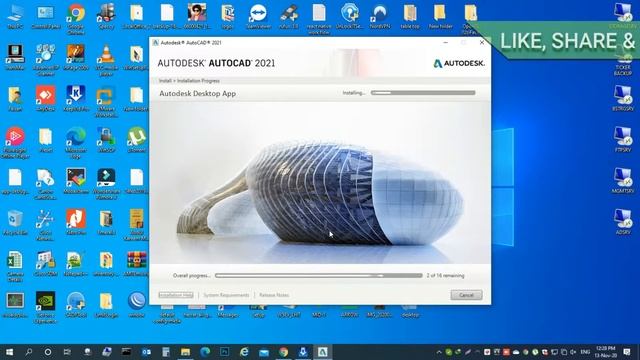Open the Mail app from the taskbar
640x360 pixels.
264,352
